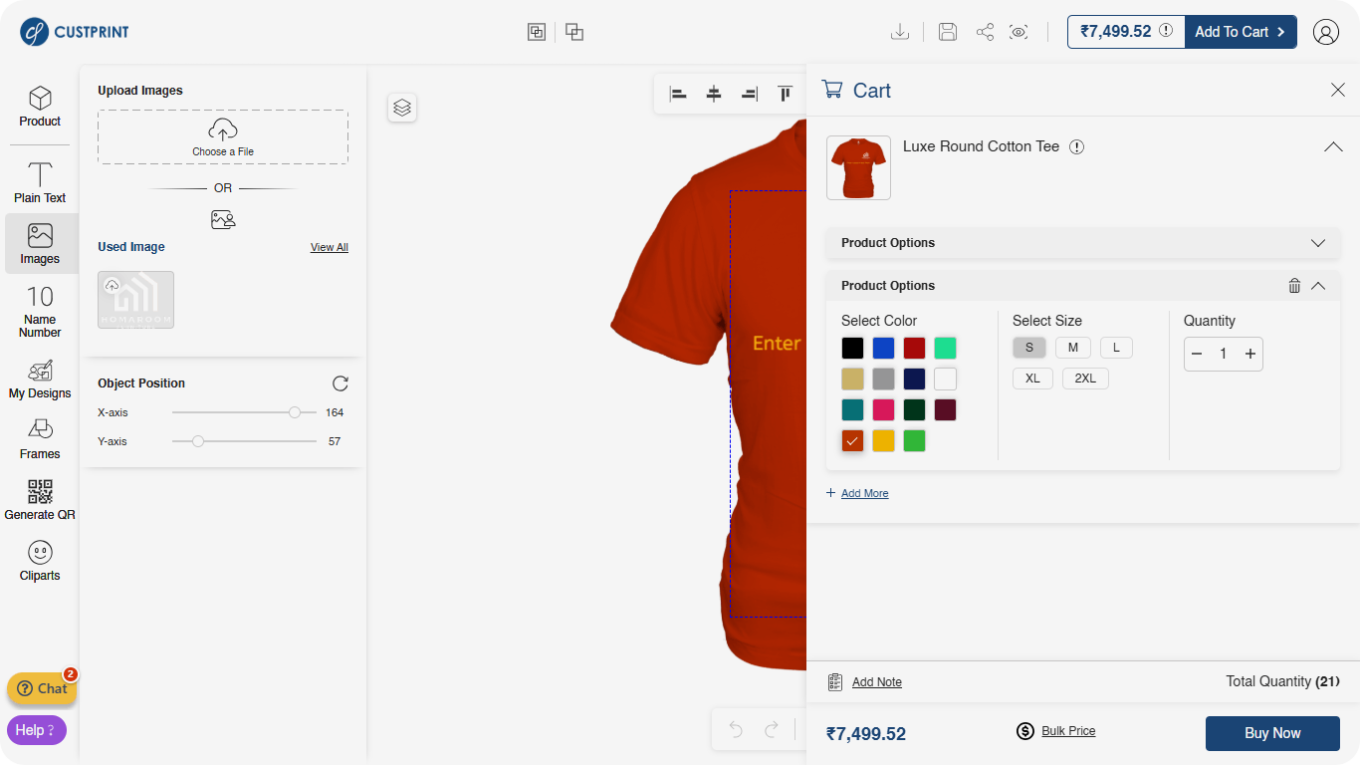Open the Generate QR tool

(x=40, y=500)
